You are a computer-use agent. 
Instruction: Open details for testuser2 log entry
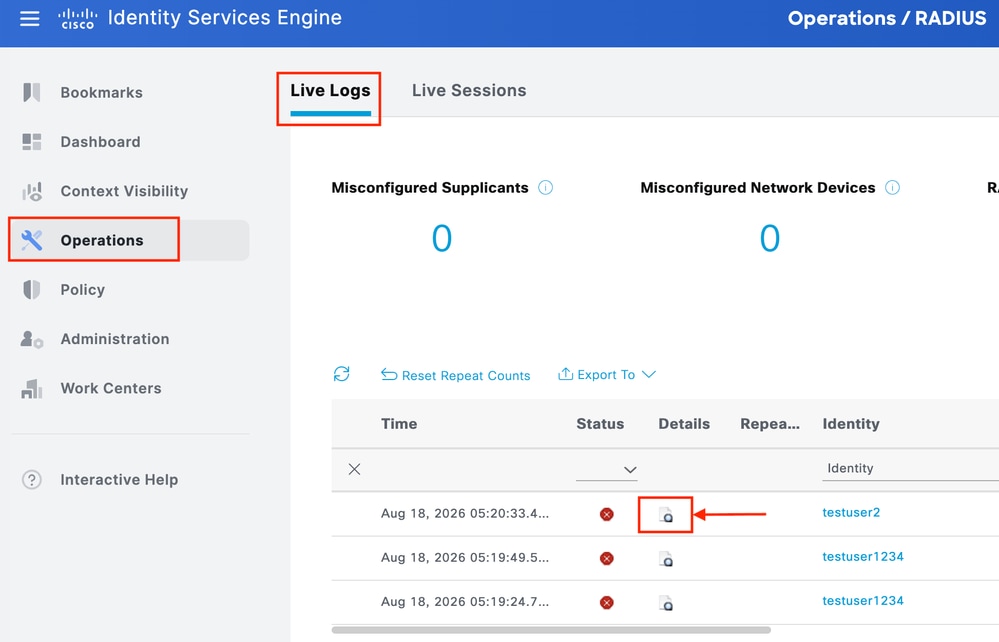coord(666,515)
